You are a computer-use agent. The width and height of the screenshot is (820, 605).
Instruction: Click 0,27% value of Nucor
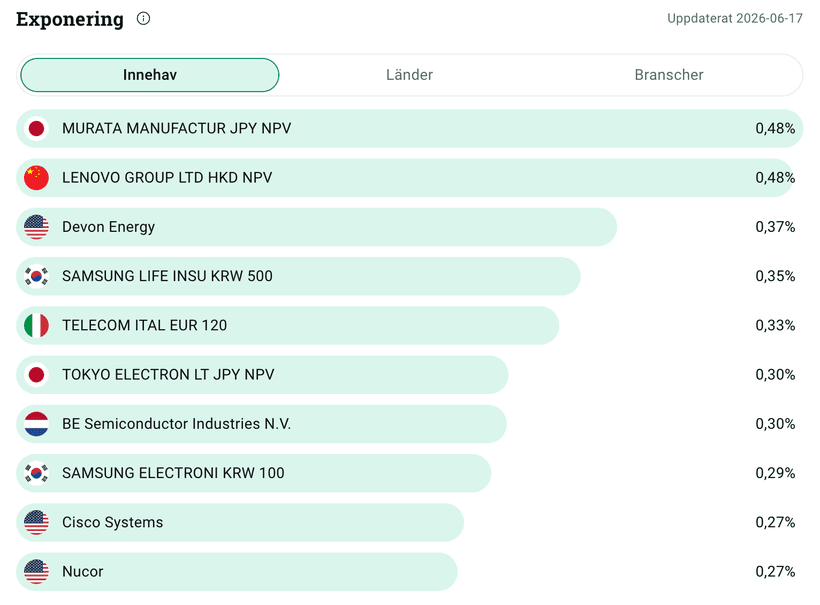[775, 572]
